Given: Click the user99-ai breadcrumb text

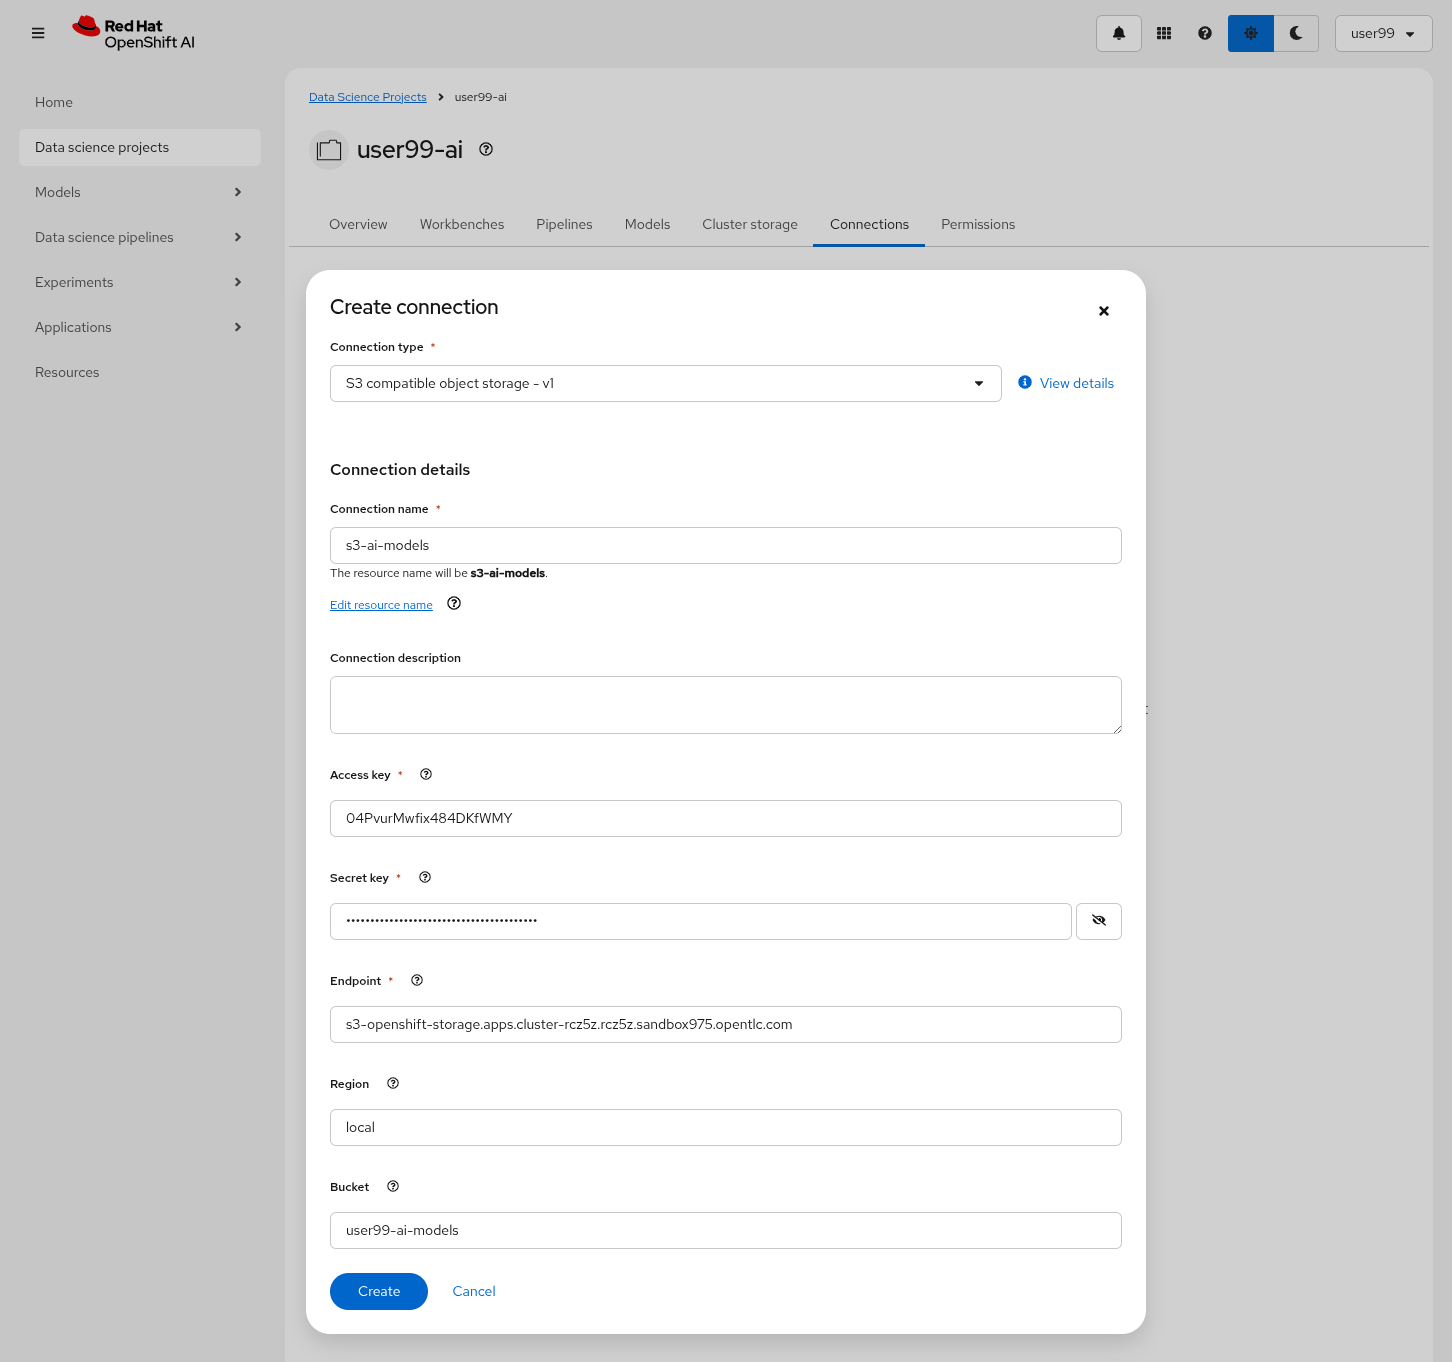Looking at the screenshot, I should (x=481, y=97).
